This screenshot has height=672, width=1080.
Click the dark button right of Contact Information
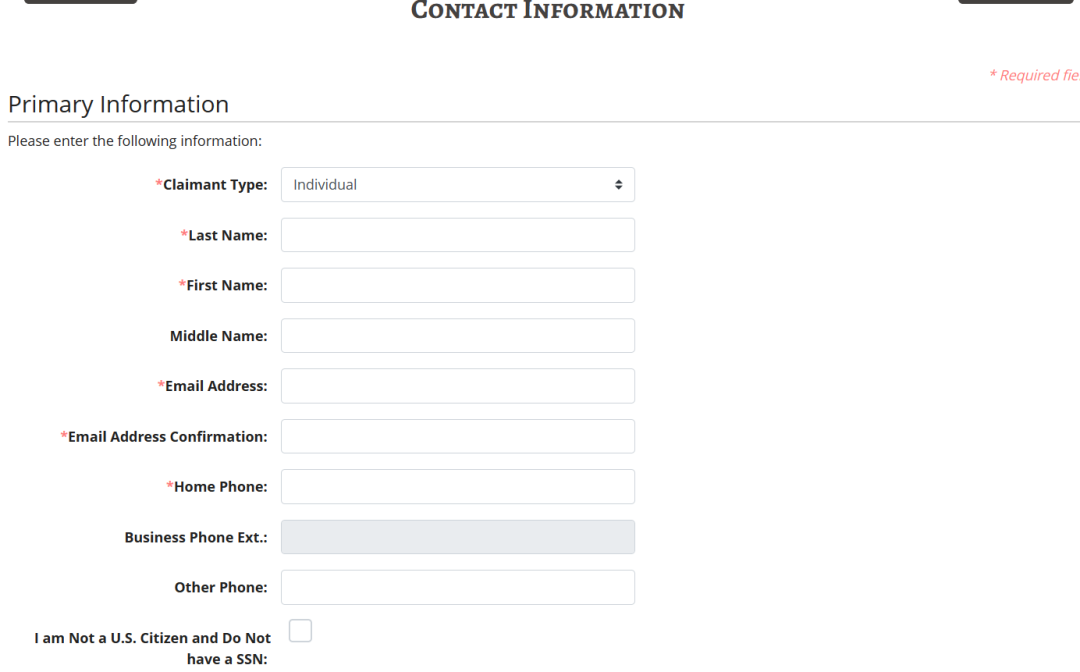click(1015, 1)
